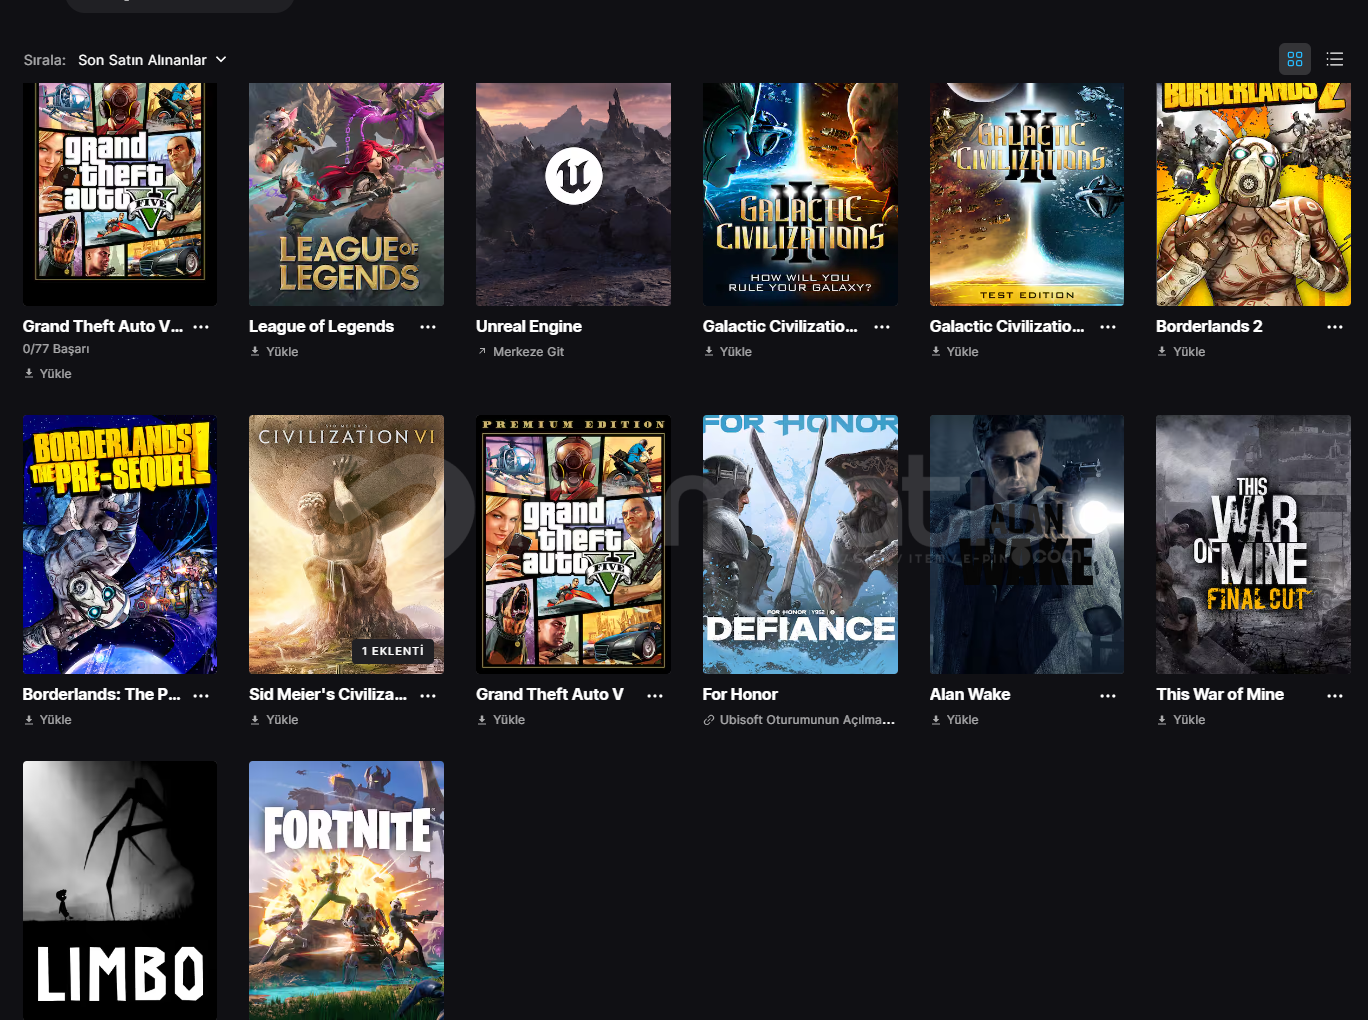1368x1020 pixels.
Task: Open three-dot menu for Alan Wake
Action: coord(1108,695)
